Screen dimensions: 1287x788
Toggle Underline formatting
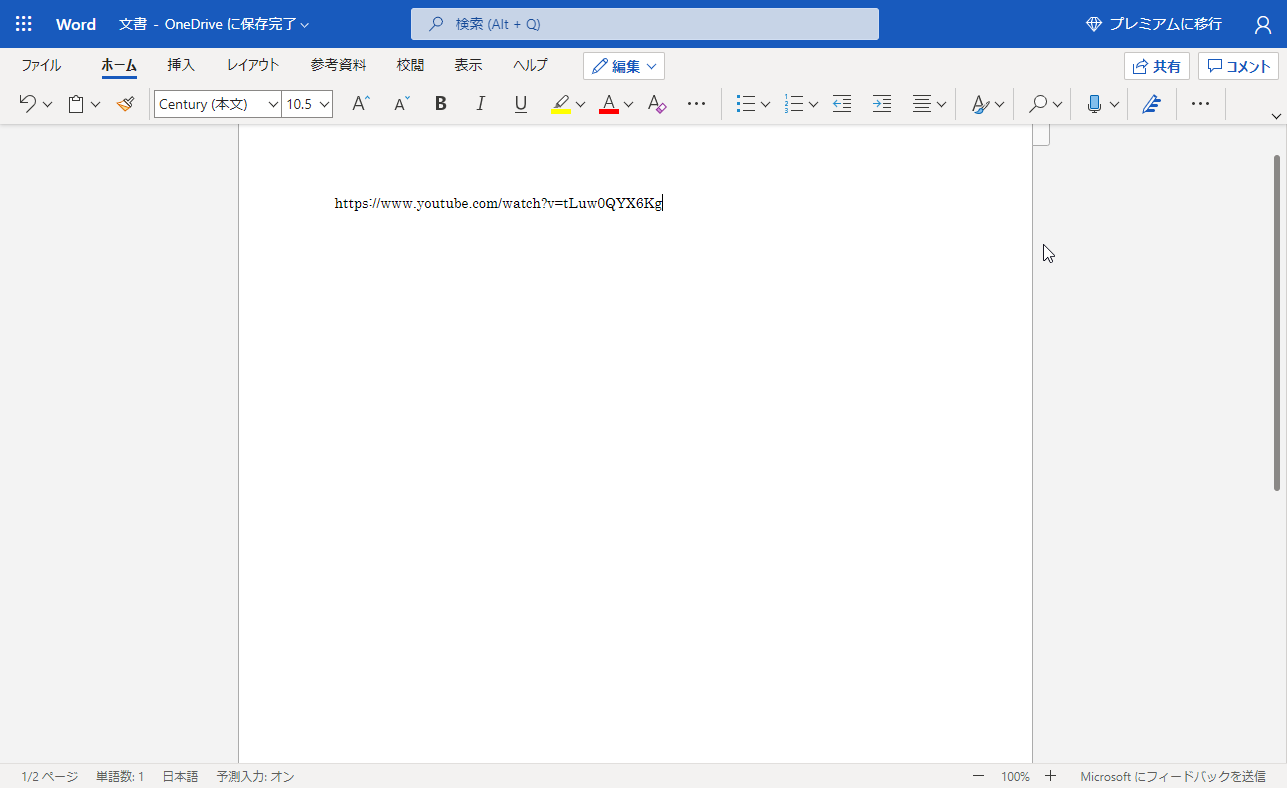coord(520,103)
